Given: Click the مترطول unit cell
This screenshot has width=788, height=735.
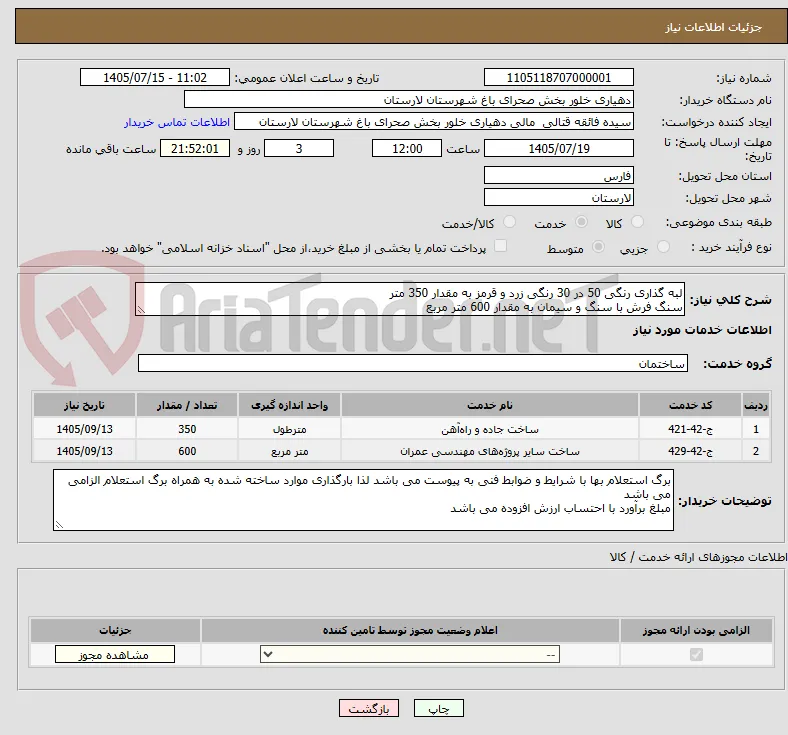Looking at the screenshot, I should tap(289, 429).
